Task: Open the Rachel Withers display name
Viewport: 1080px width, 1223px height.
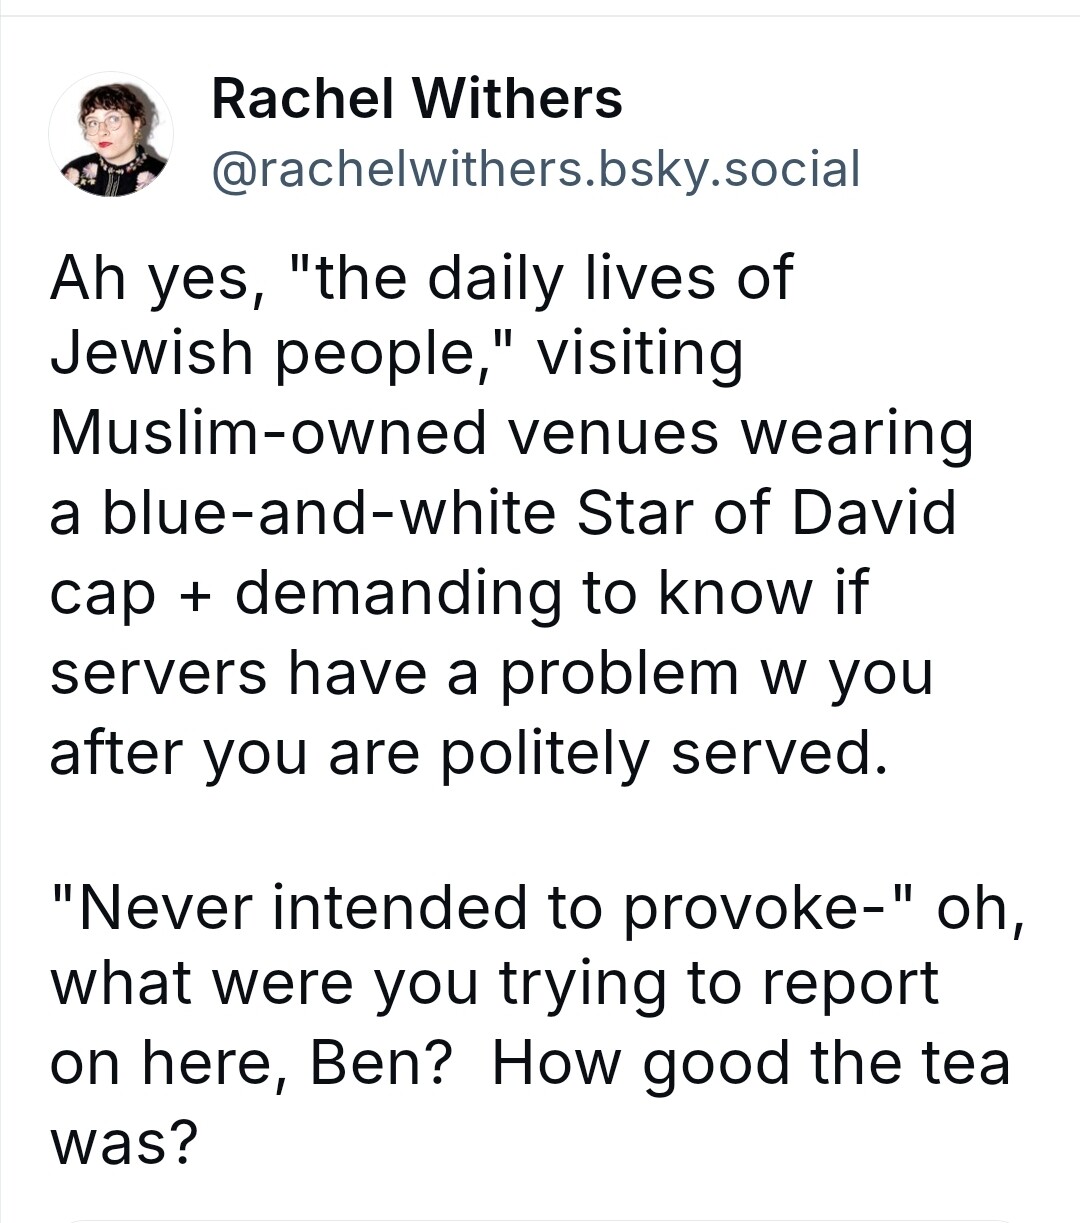Action: [417, 99]
